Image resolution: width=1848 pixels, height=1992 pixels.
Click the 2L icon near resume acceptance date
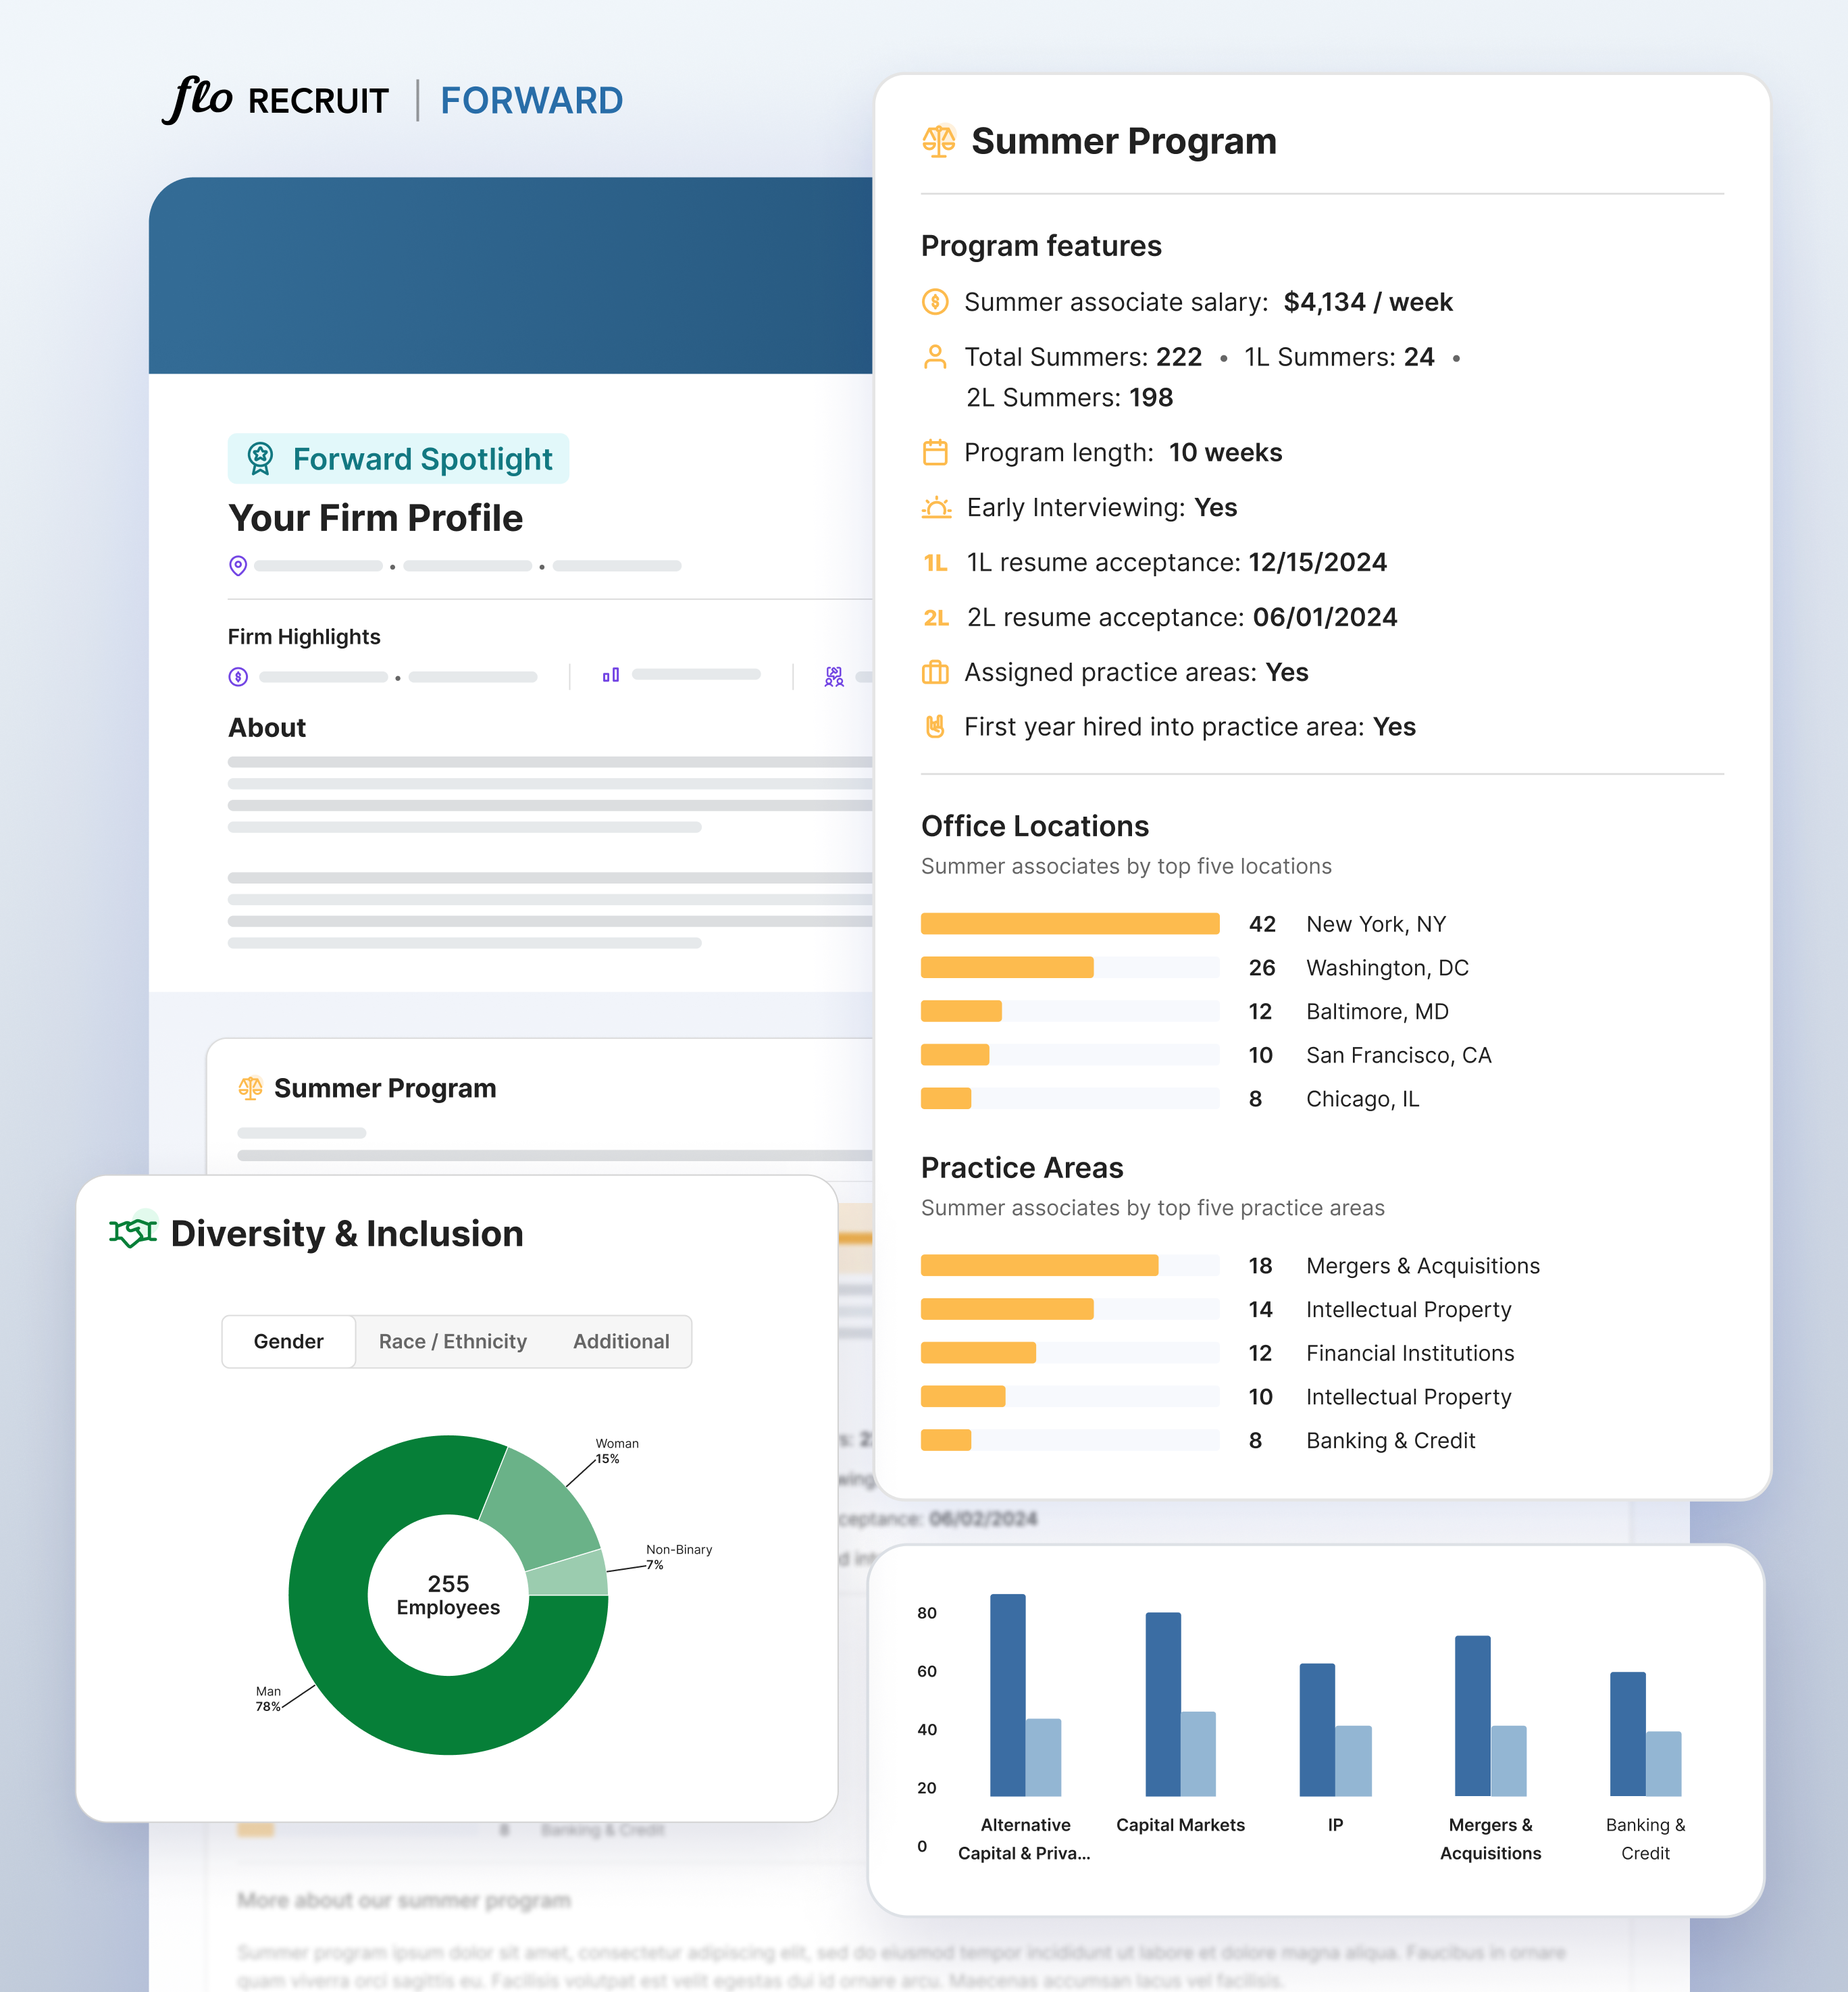pos(936,617)
